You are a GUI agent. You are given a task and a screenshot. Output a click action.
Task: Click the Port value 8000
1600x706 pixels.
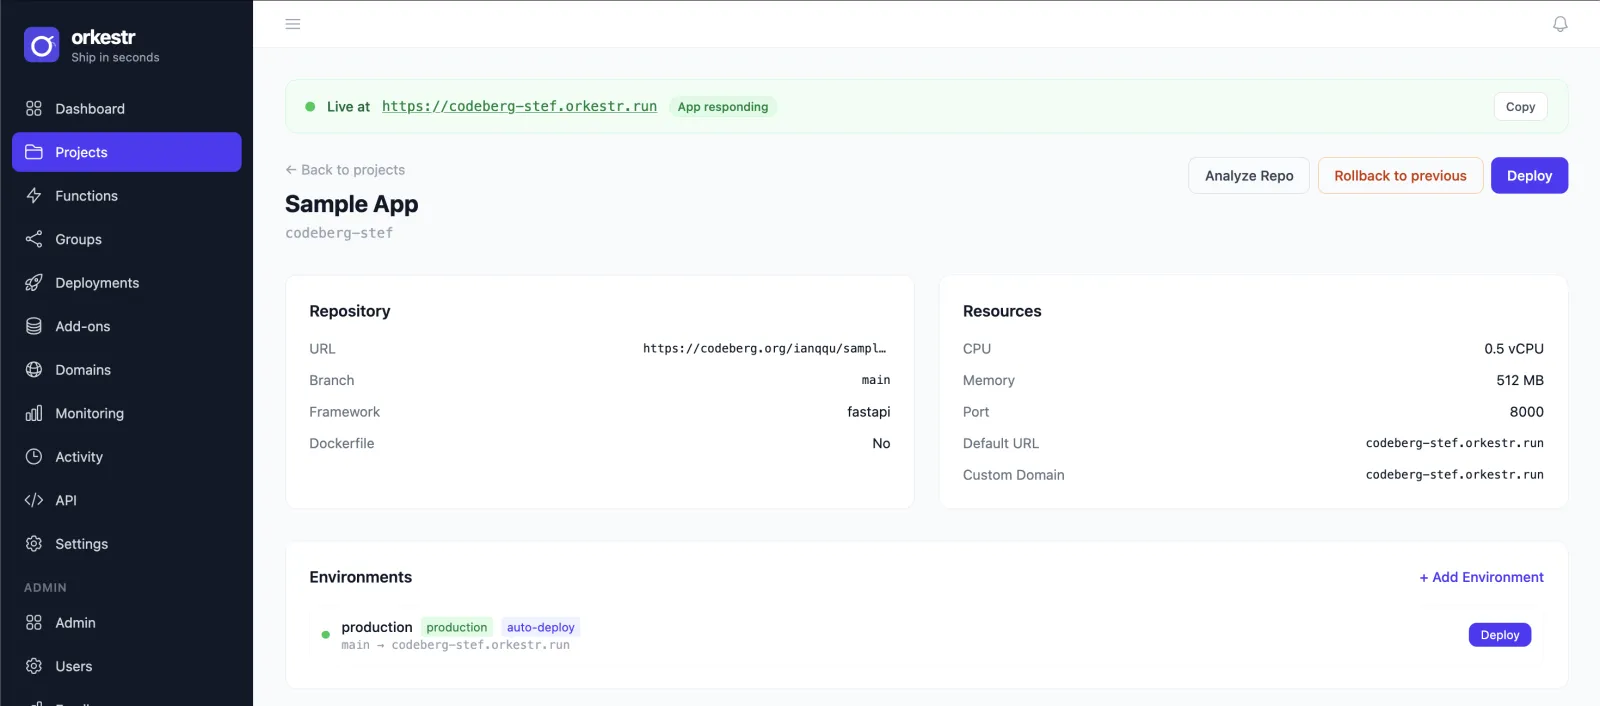(1527, 412)
